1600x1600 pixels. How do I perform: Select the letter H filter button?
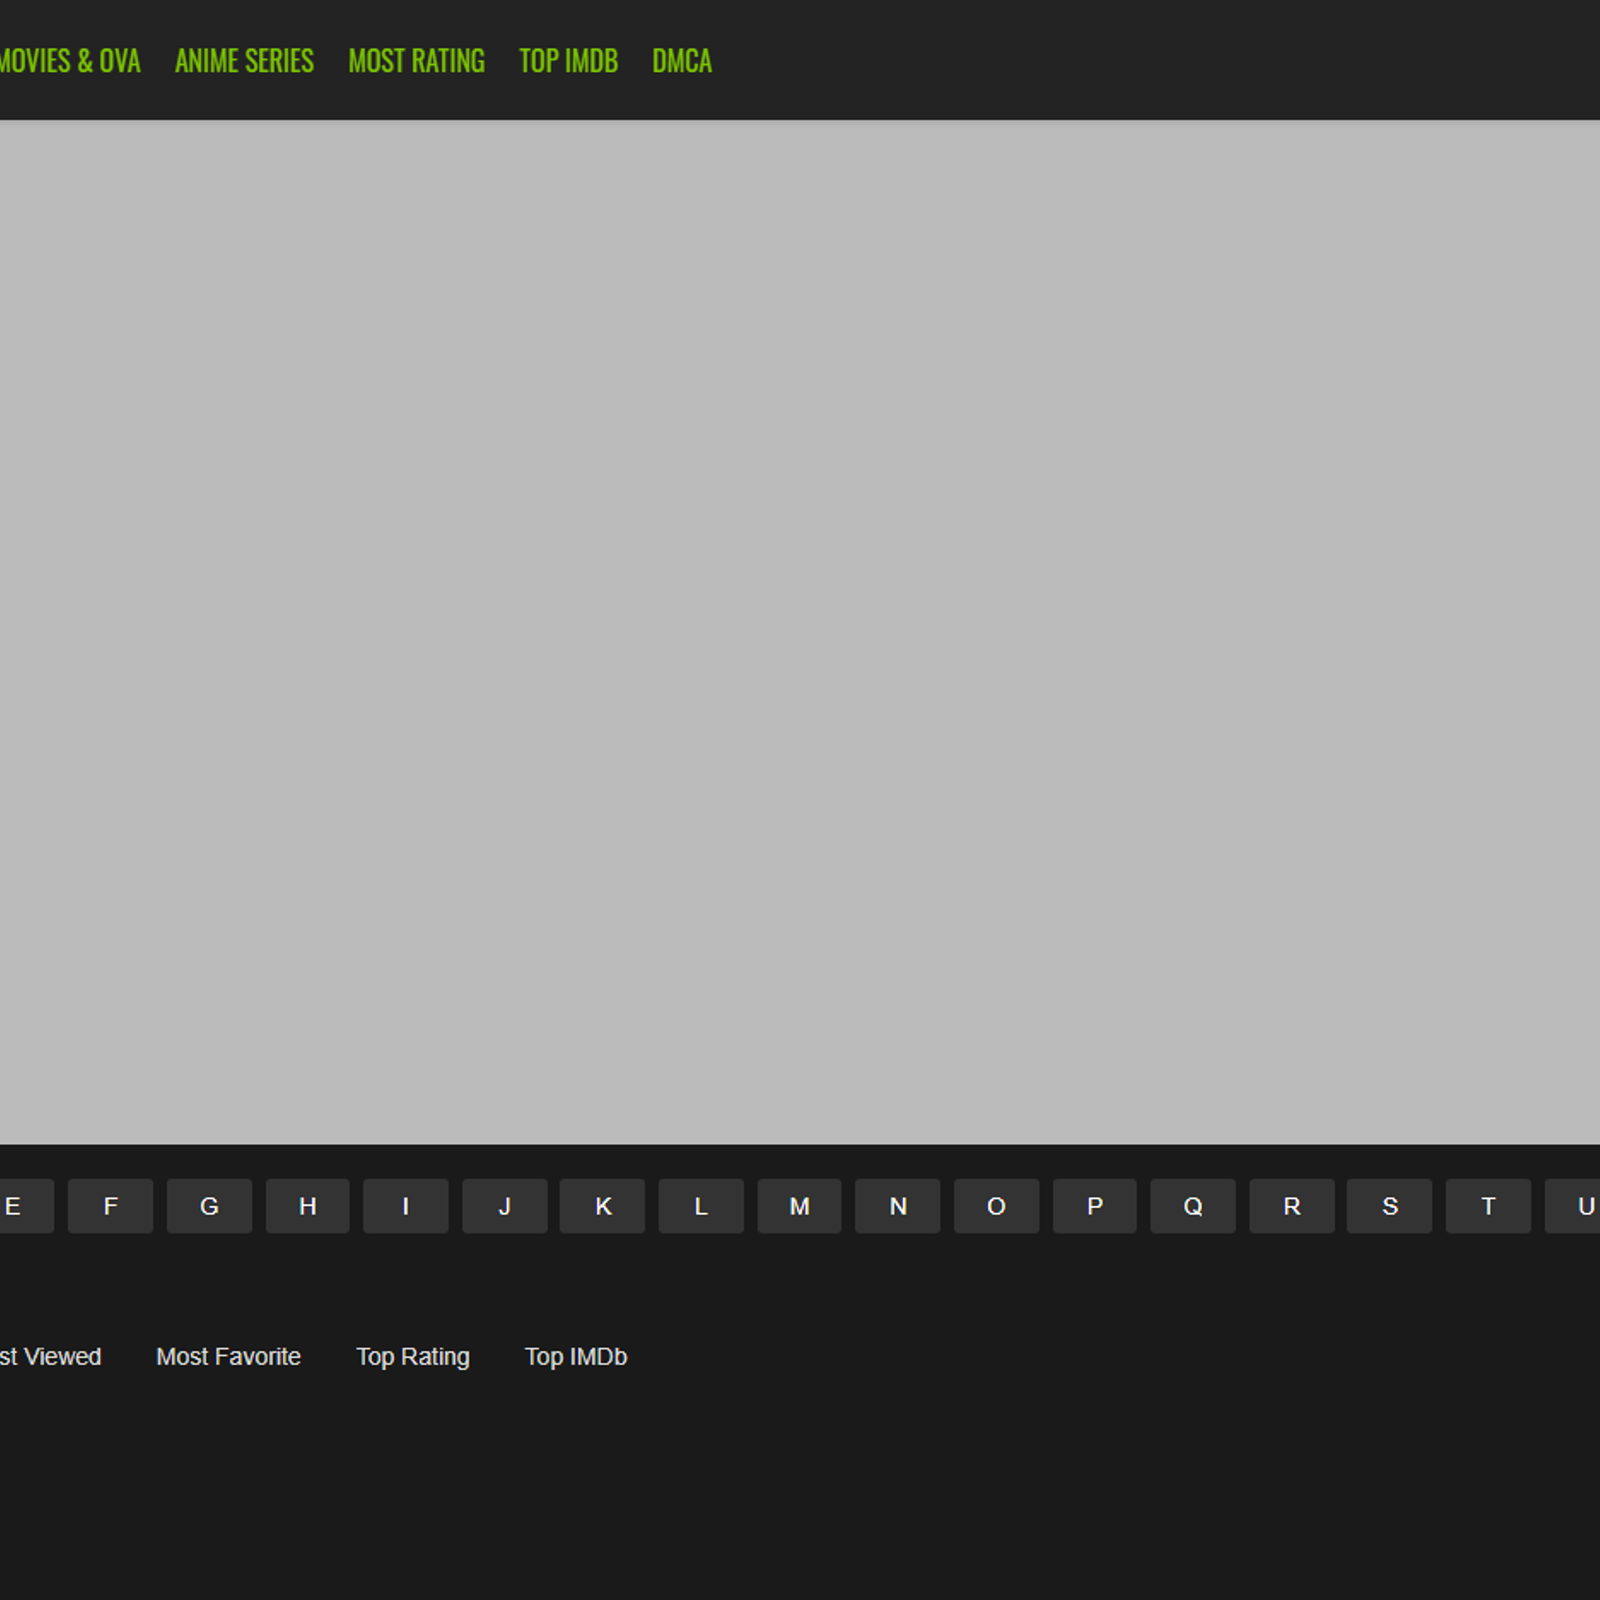[x=307, y=1206]
